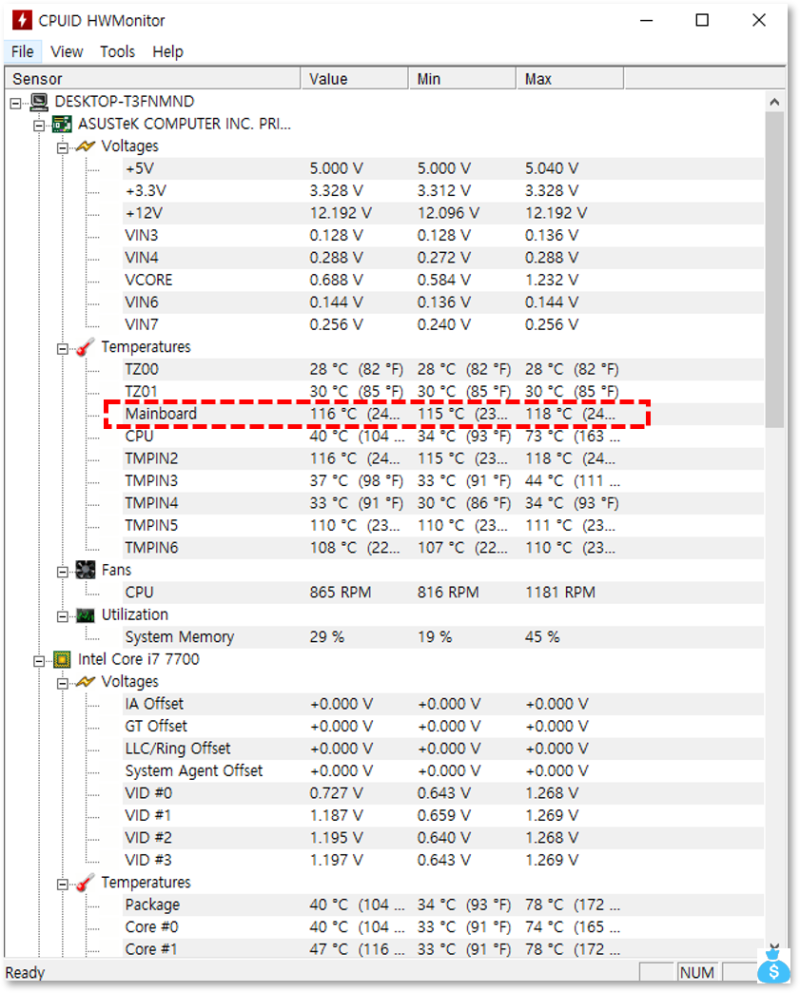The image size is (800, 993).
Task: Select the TMPIN5 row
Action: [x=443, y=526]
